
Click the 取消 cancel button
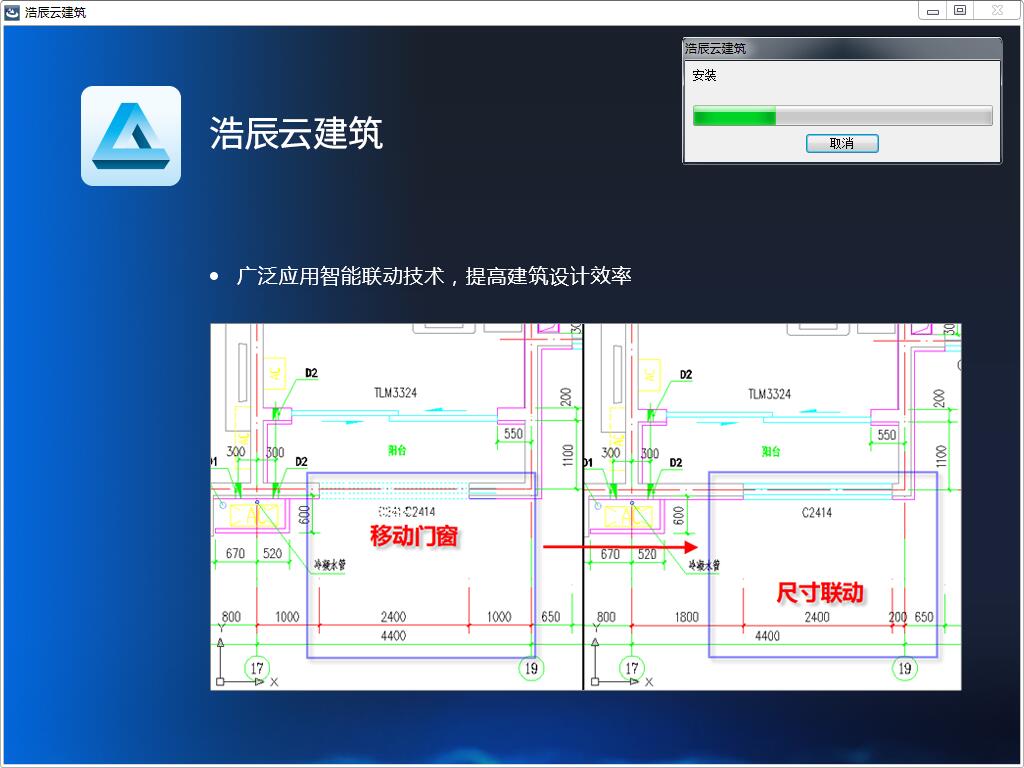click(x=842, y=143)
